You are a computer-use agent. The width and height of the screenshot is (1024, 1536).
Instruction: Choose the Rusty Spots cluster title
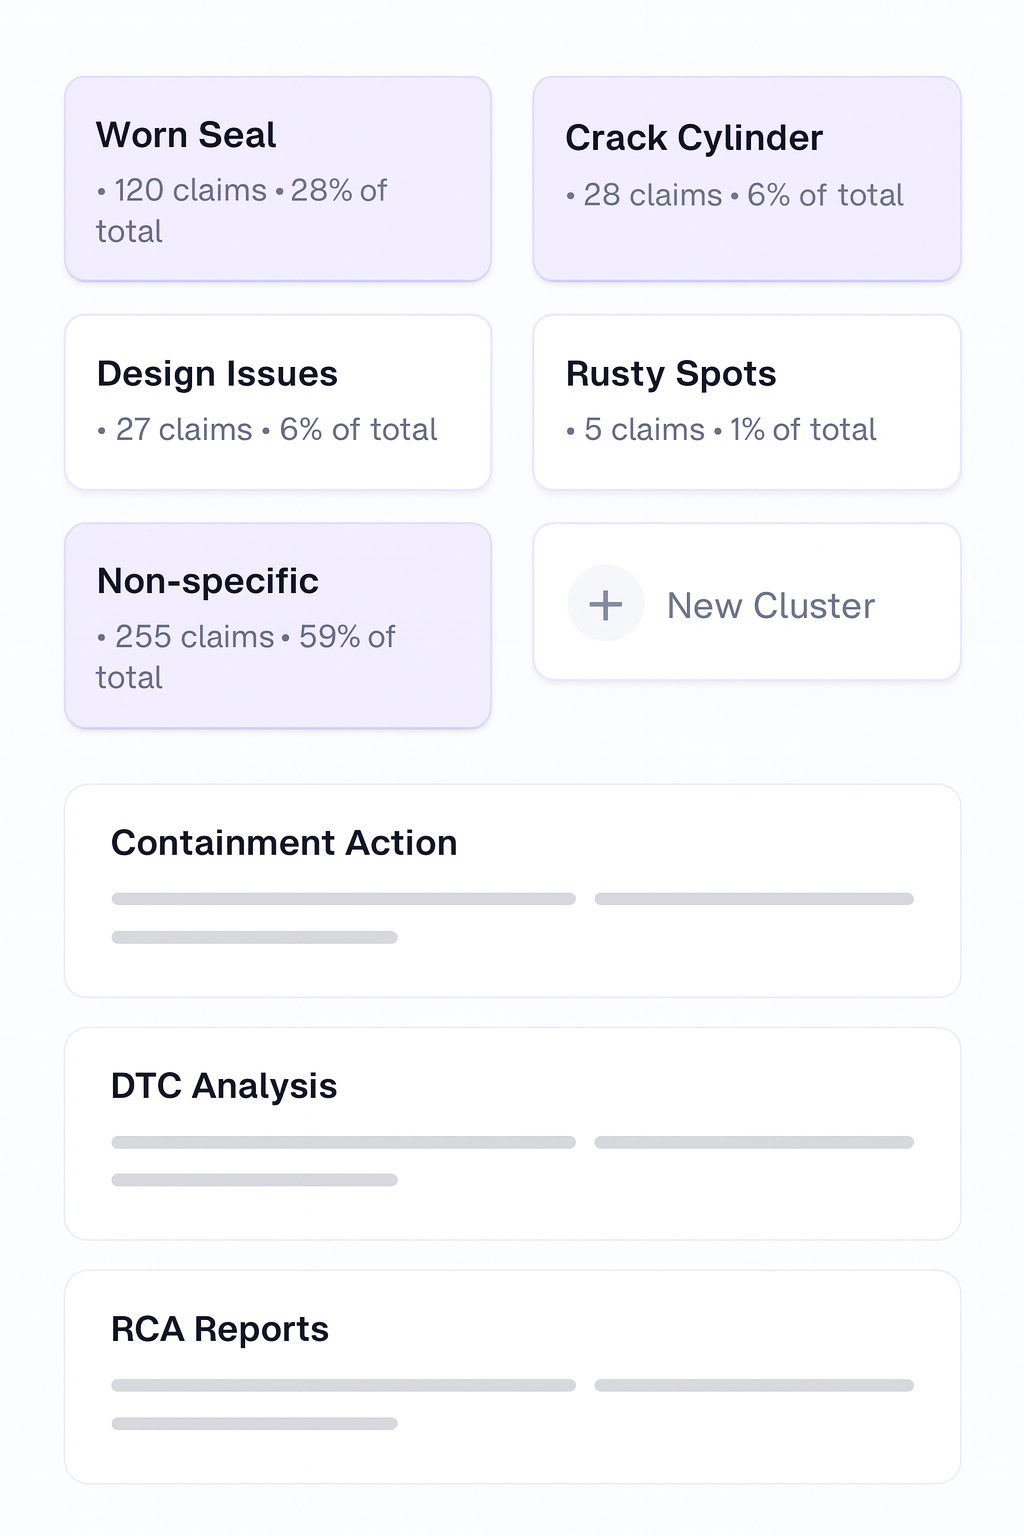click(x=671, y=374)
